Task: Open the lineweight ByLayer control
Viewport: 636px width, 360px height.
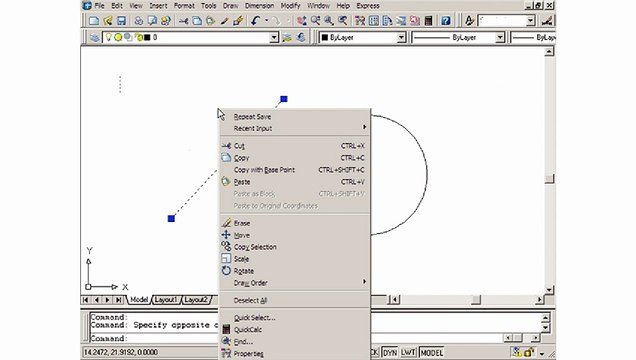Action: pyautogui.click(x=533, y=37)
